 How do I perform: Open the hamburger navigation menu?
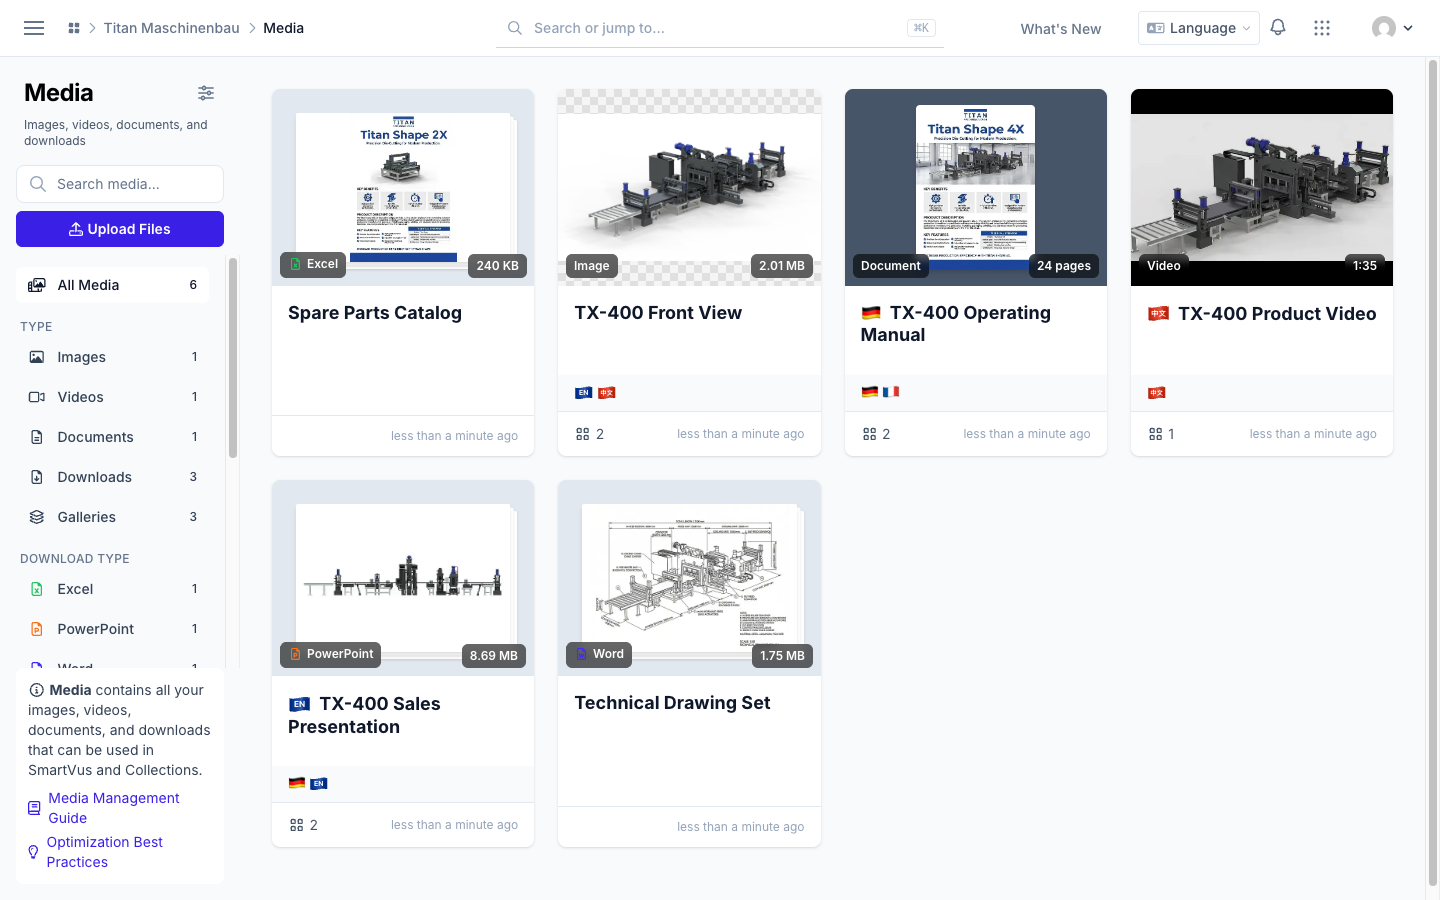34,28
